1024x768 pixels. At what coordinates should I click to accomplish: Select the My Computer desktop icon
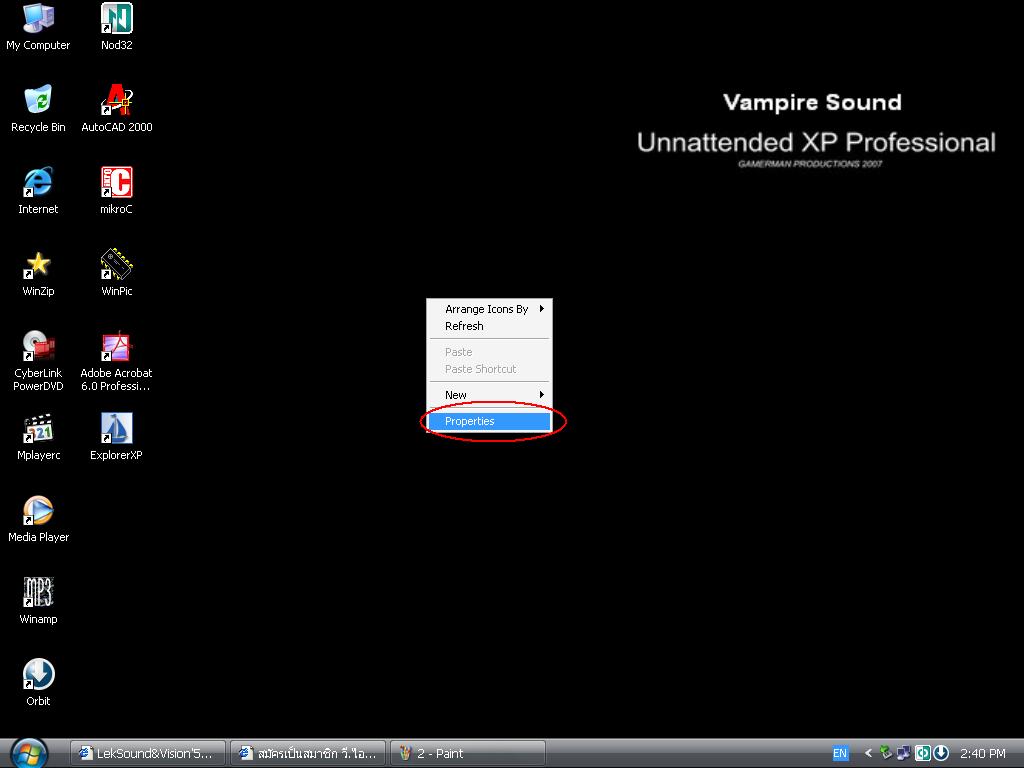point(38,26)
